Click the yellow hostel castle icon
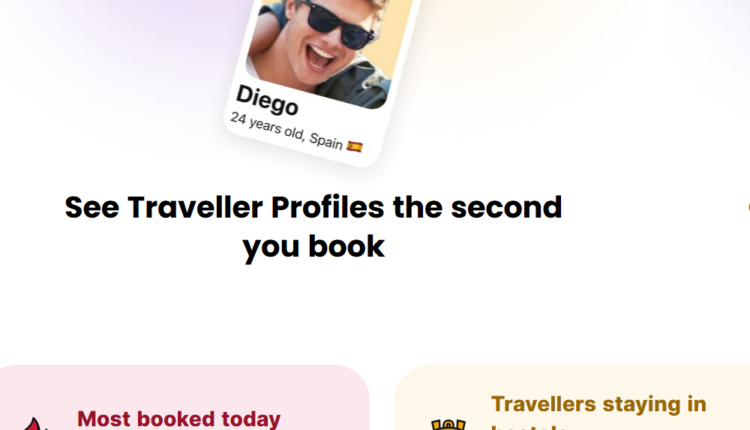This screenshot has height=430, width=750. [x=448, y=425]
